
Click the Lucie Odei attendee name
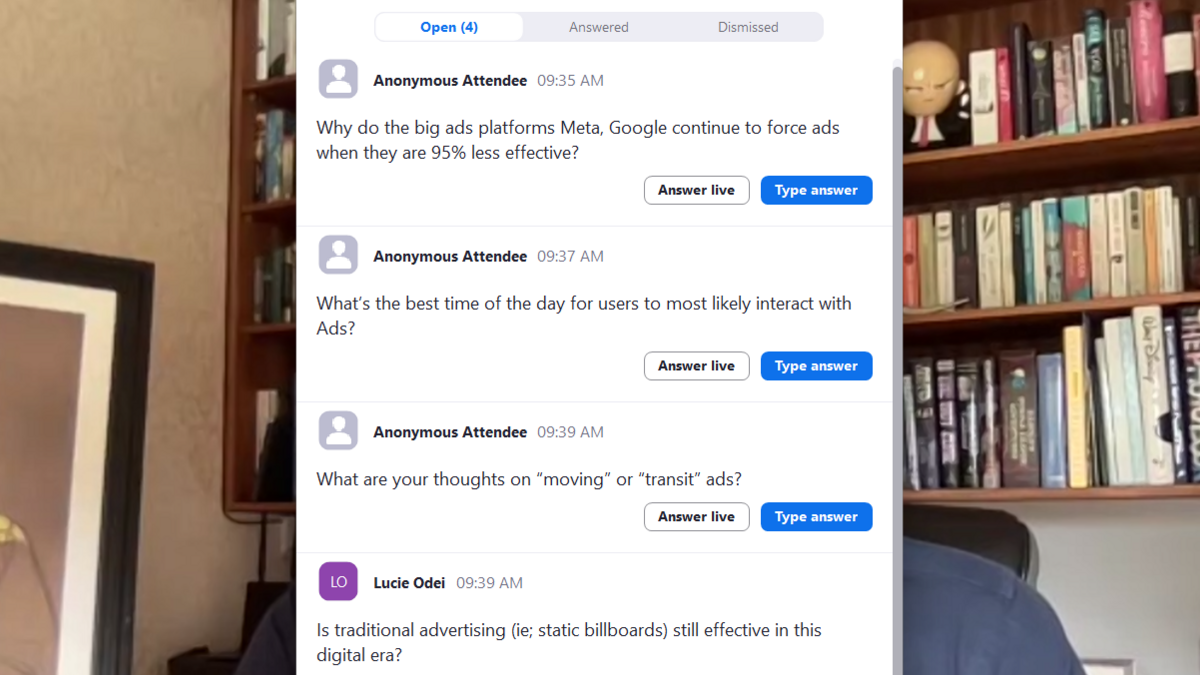click(409, 583)
